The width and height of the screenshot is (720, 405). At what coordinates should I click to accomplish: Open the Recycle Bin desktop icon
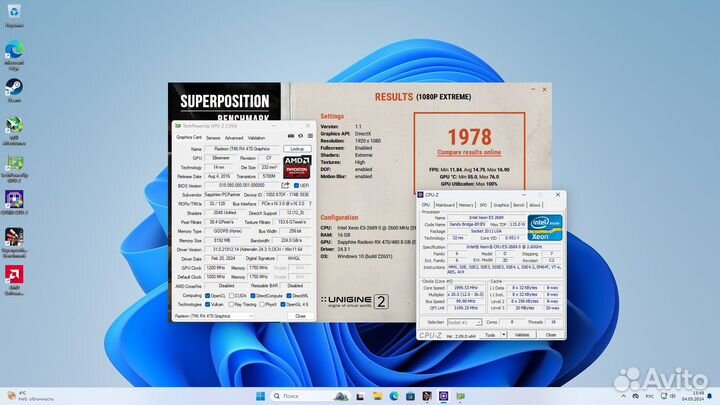[14, 15]
